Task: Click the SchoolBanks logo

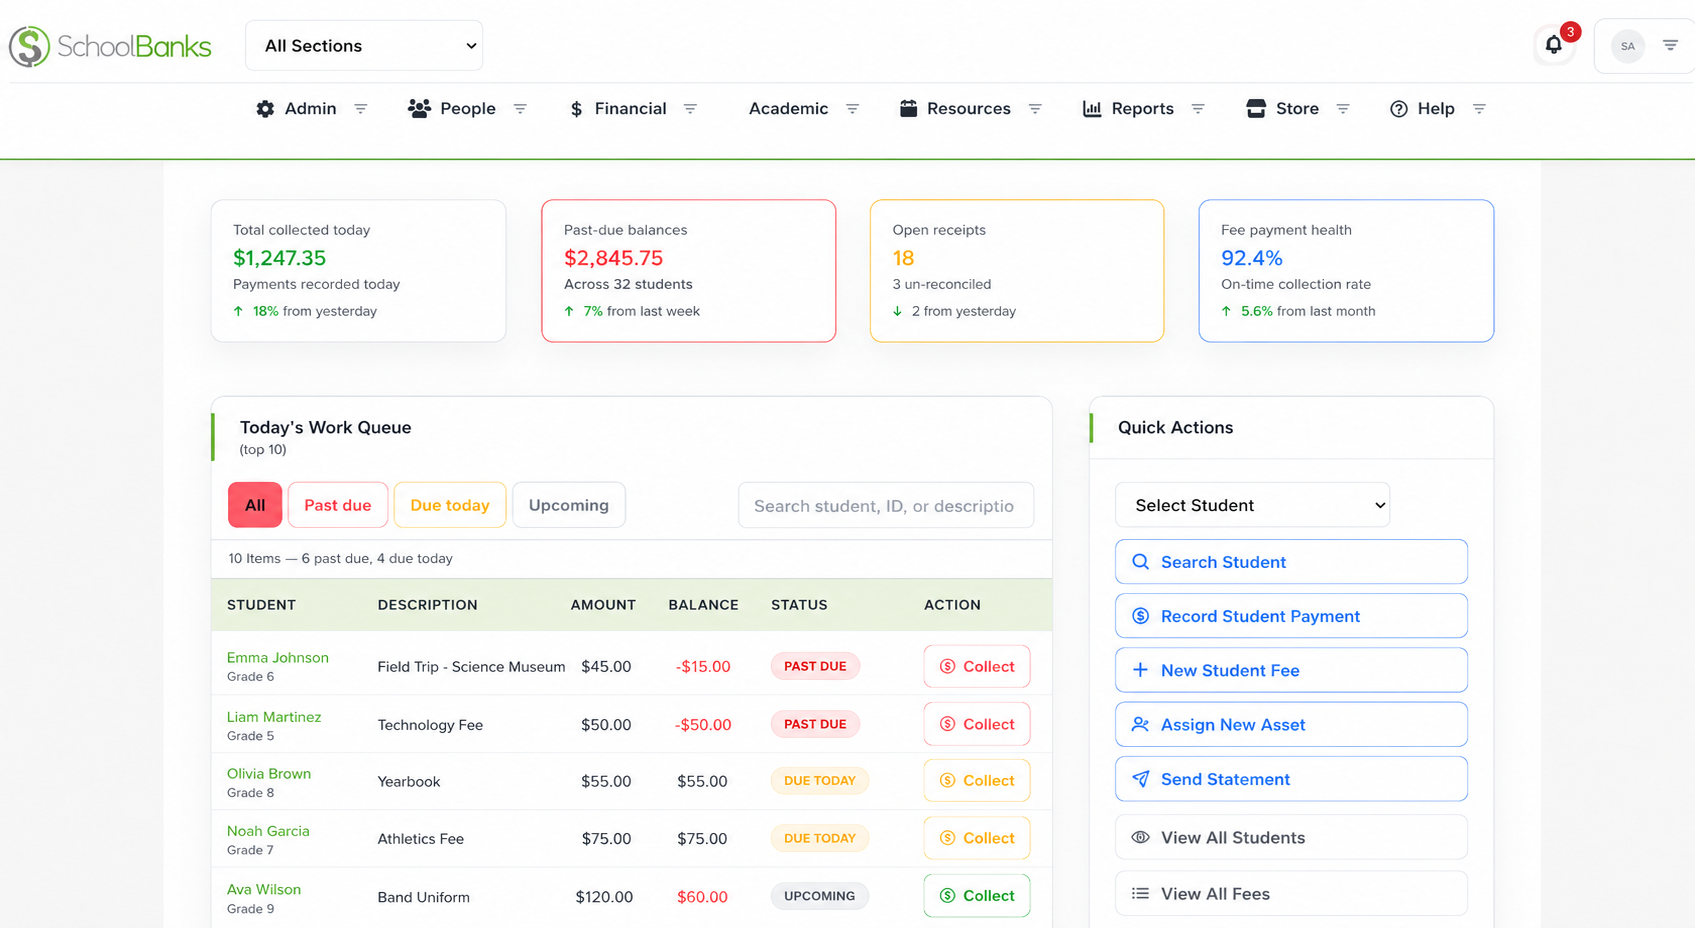Action: [110, 46]
